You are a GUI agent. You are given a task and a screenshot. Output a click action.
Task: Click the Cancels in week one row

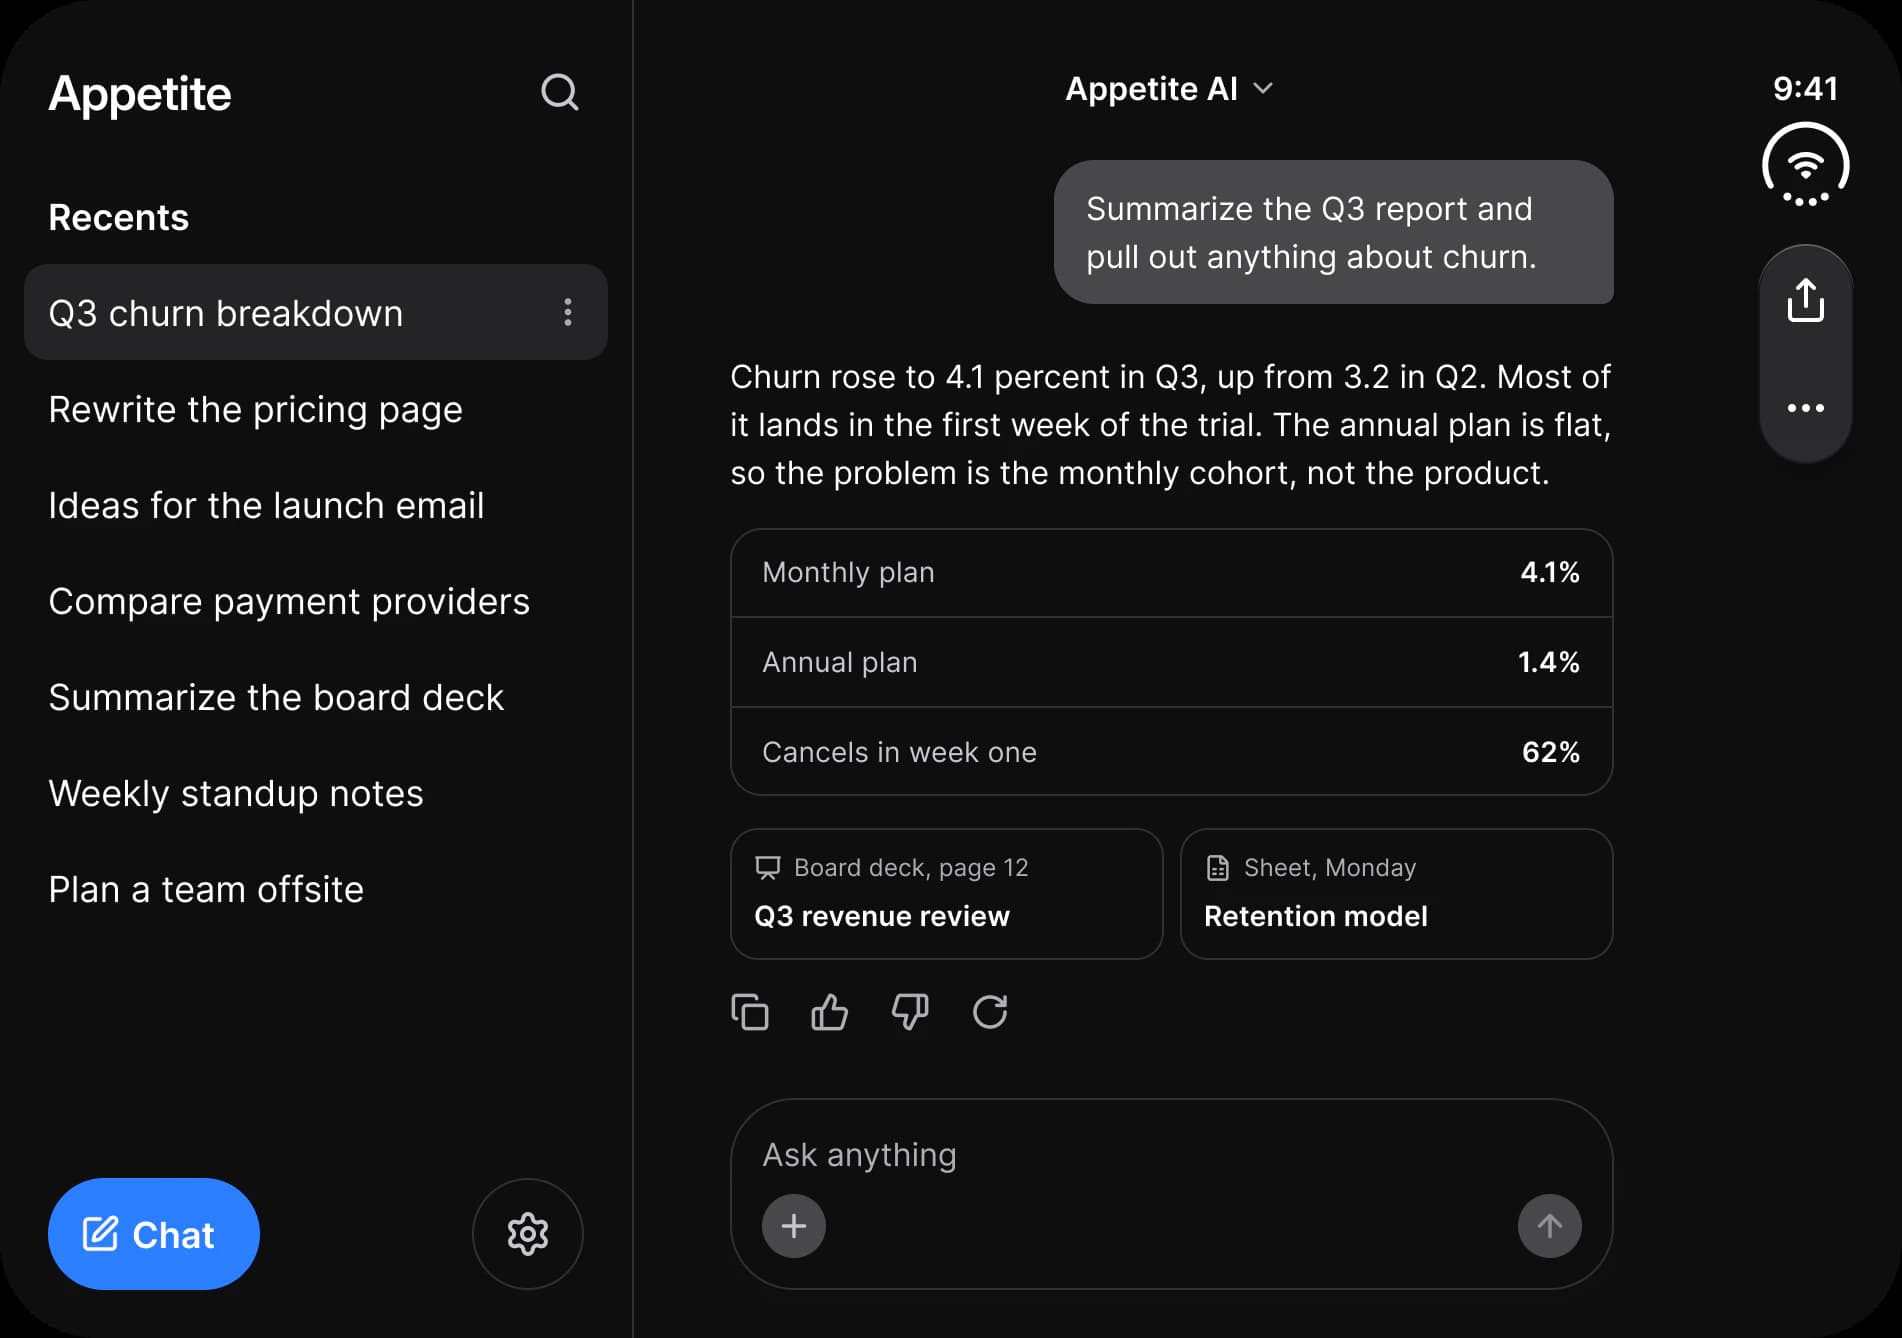point(1172,751)
